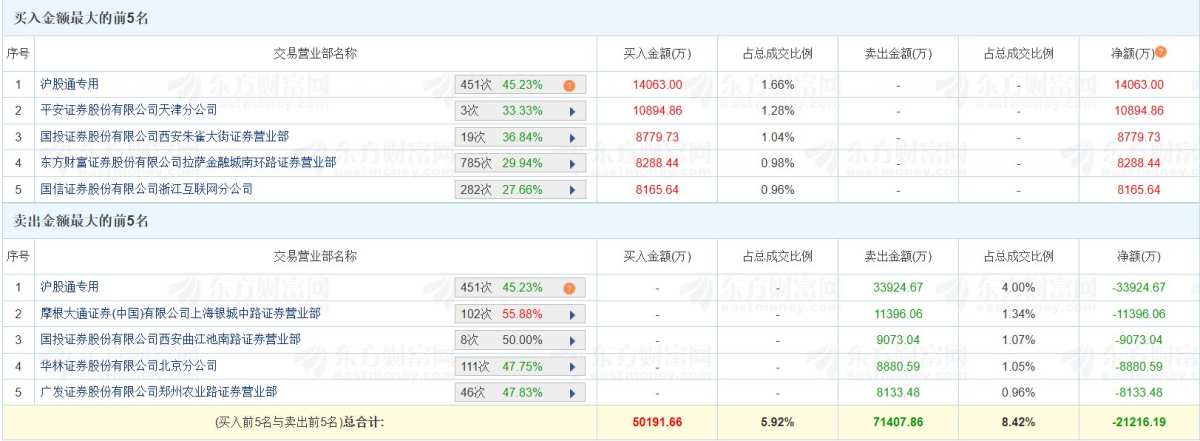Select sell amount 8880.59 cell
The image size is (1200, 441).
(x=897, y=366)
